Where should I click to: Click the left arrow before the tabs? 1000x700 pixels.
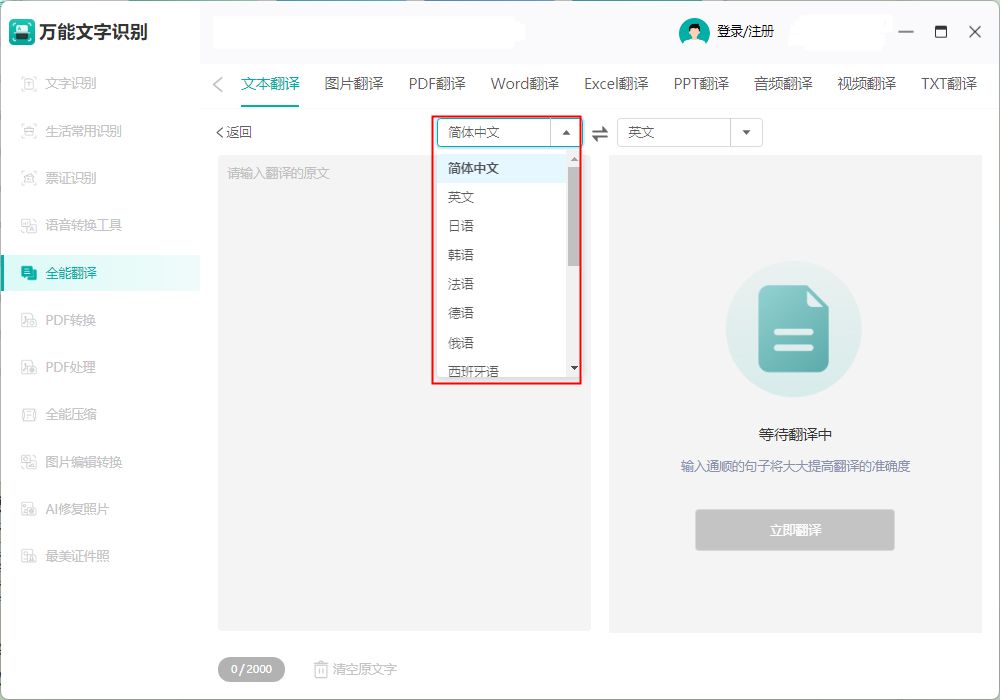[x=218, y=84]
